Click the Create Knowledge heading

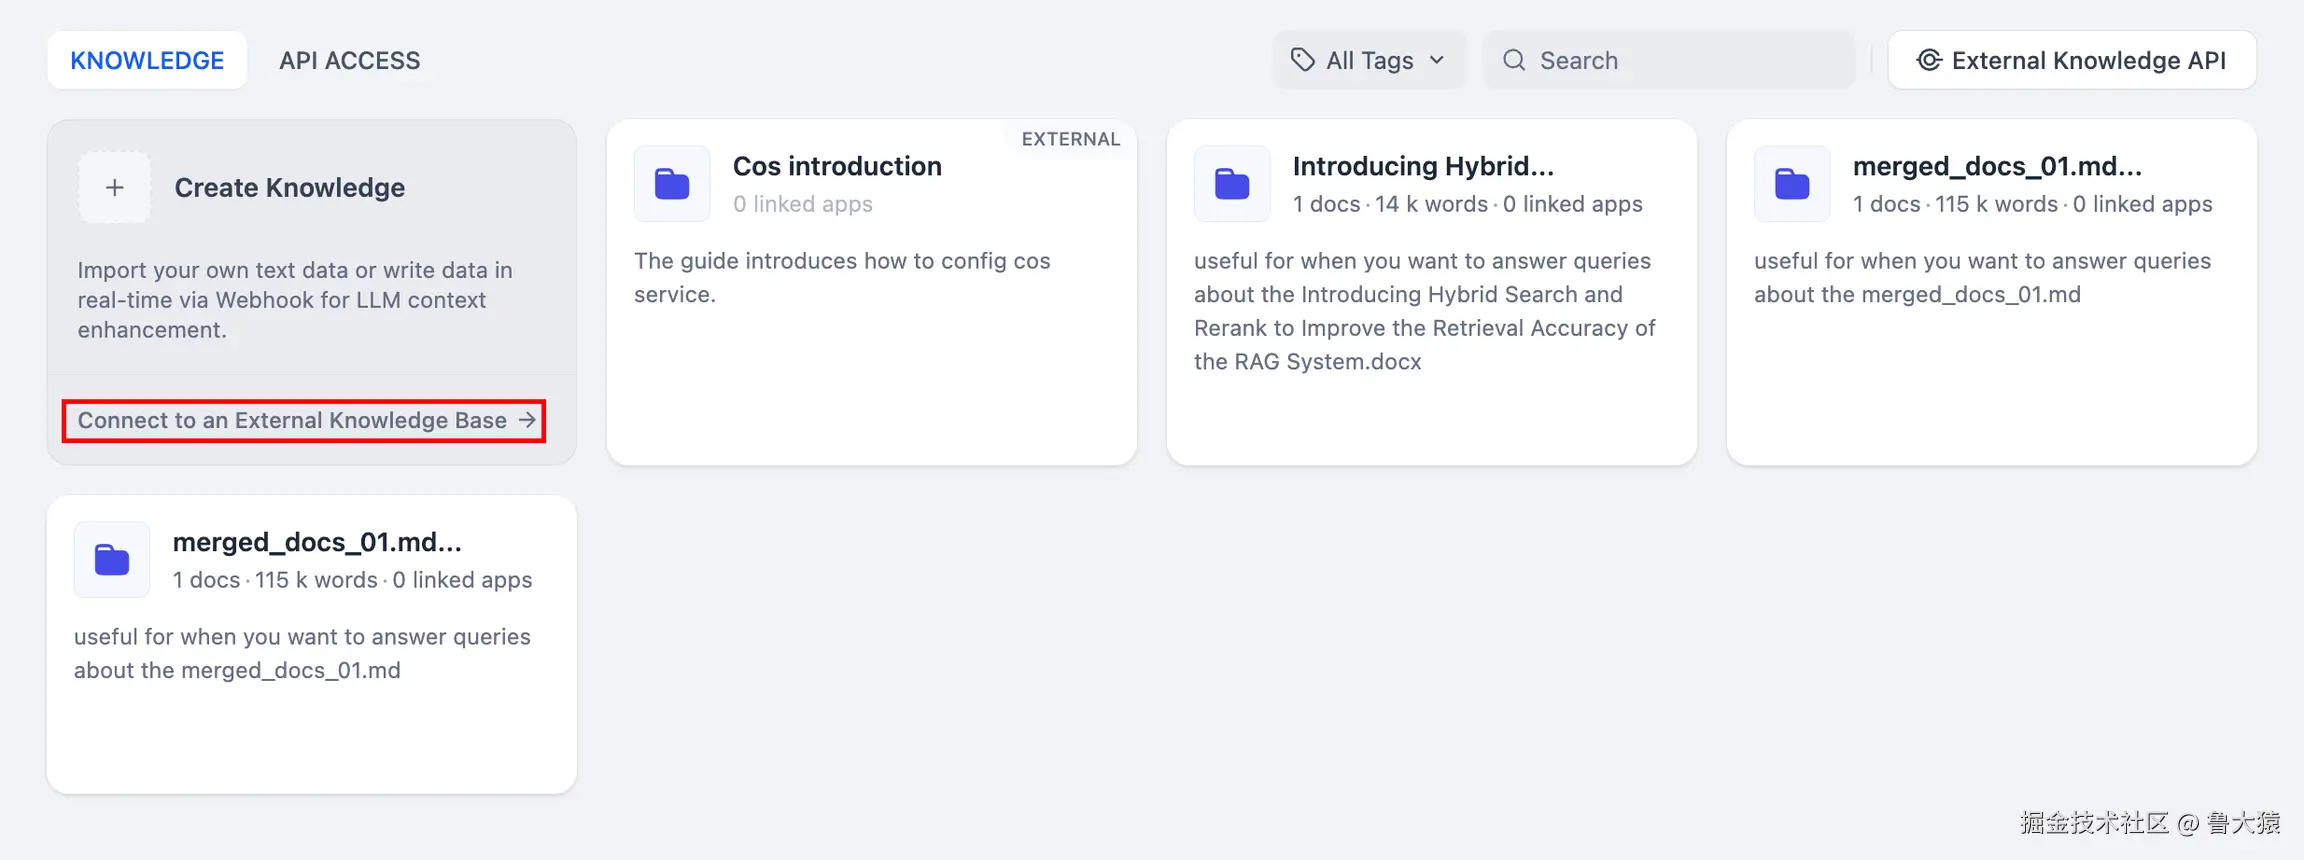coord(289,188)
